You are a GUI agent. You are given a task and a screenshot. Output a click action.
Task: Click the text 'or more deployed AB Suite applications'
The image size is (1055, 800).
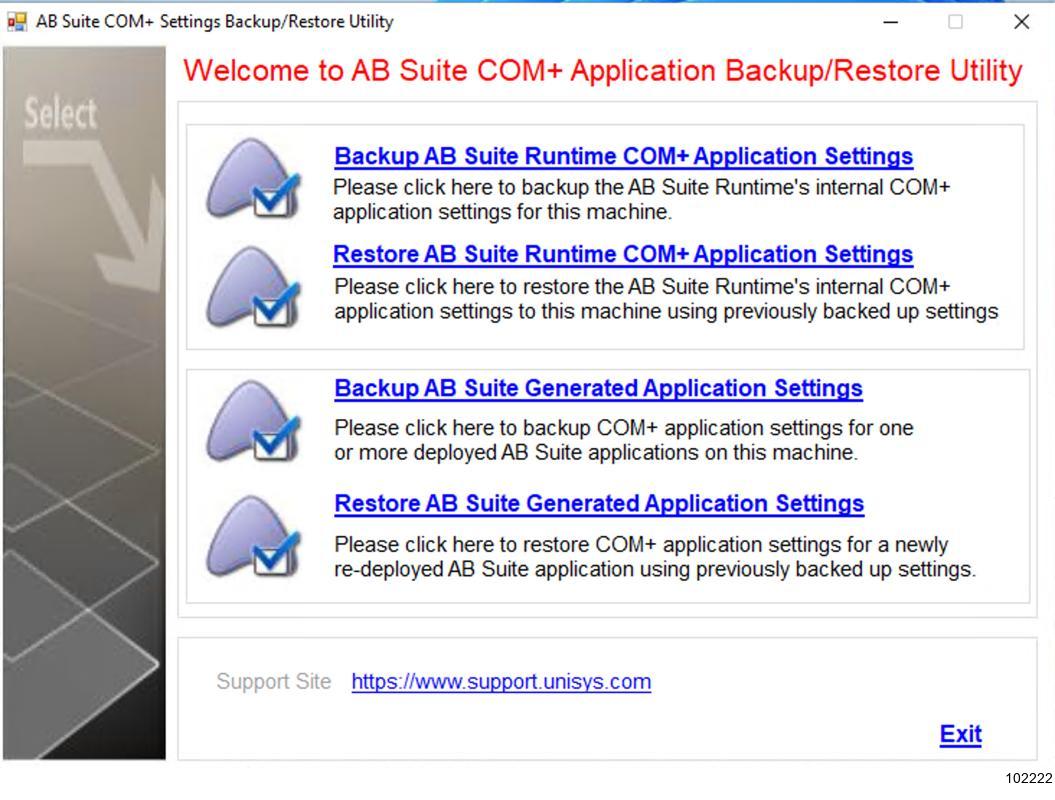pos(517,452)
